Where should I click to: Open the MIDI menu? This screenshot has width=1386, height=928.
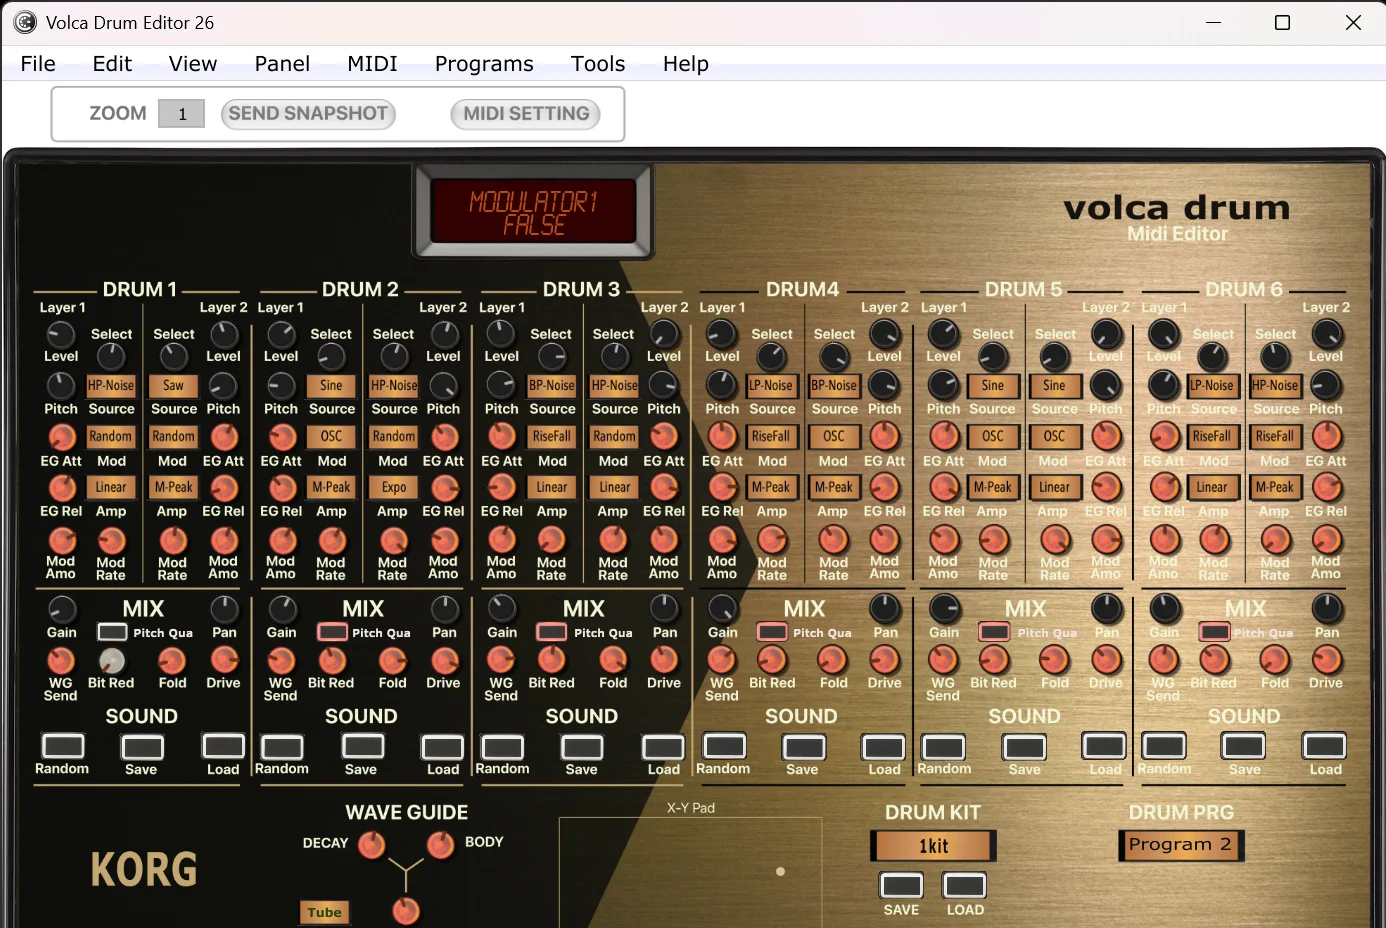(x=372, y=64)
